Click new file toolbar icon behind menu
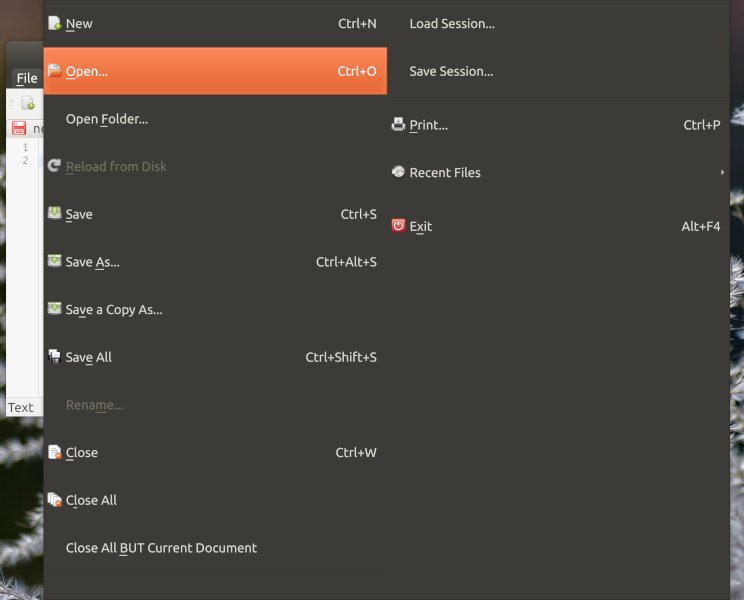This screenshot has height=600, width=744. coord(28,102)
